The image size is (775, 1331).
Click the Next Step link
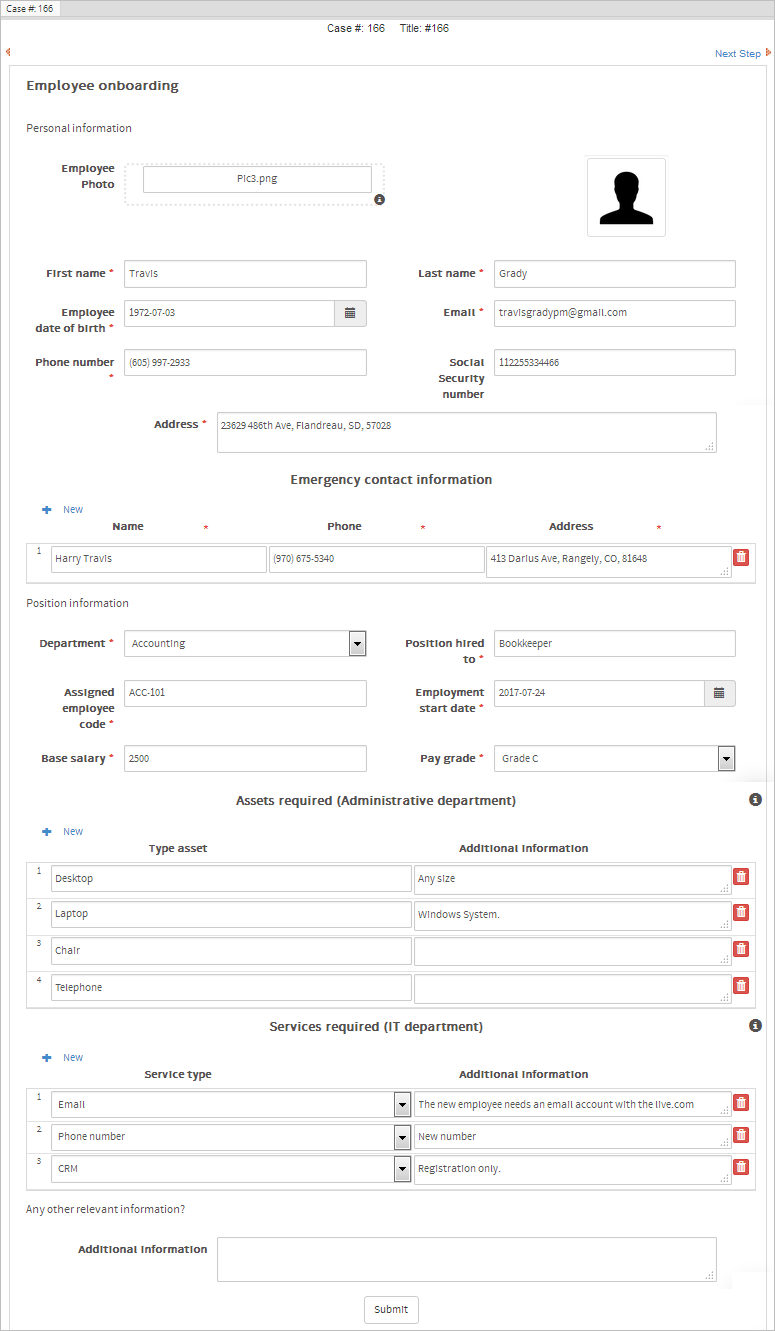pyautogui.click(x=738, y=54)
